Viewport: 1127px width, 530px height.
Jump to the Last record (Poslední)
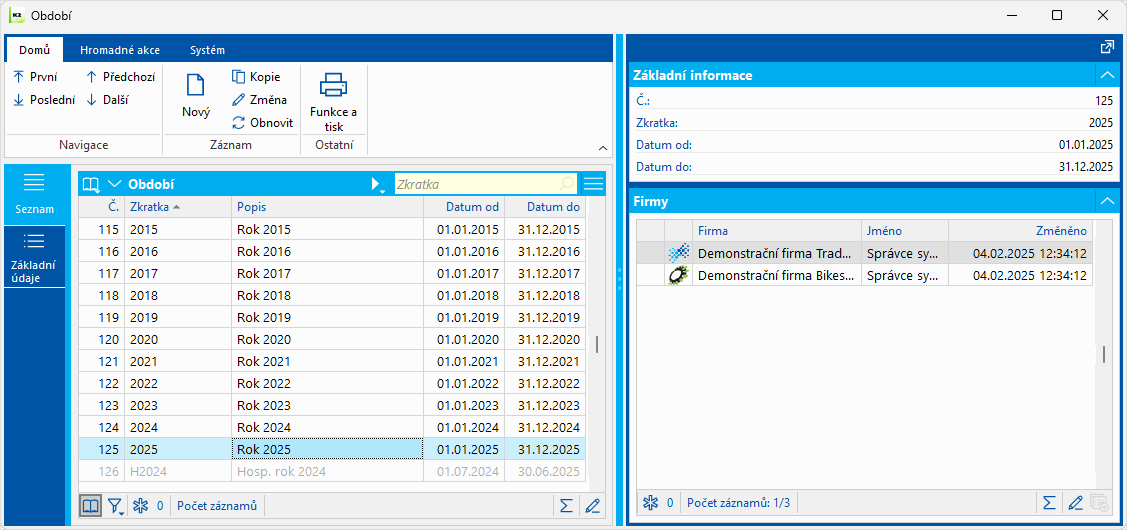[45, 100]
